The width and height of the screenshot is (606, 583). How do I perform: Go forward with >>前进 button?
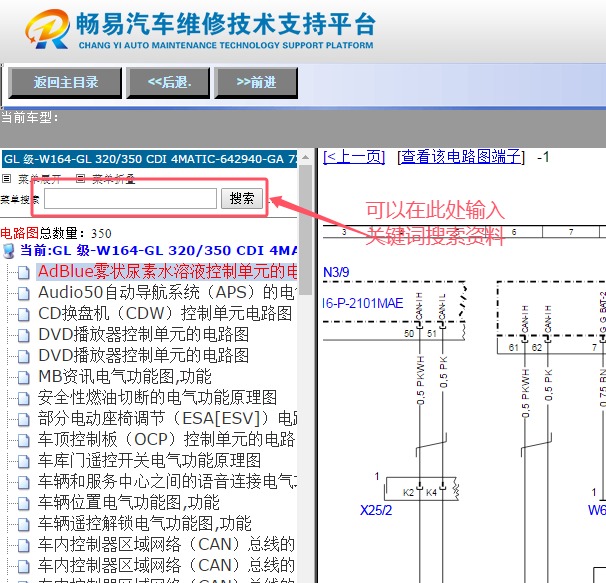[x=256, y=82]
